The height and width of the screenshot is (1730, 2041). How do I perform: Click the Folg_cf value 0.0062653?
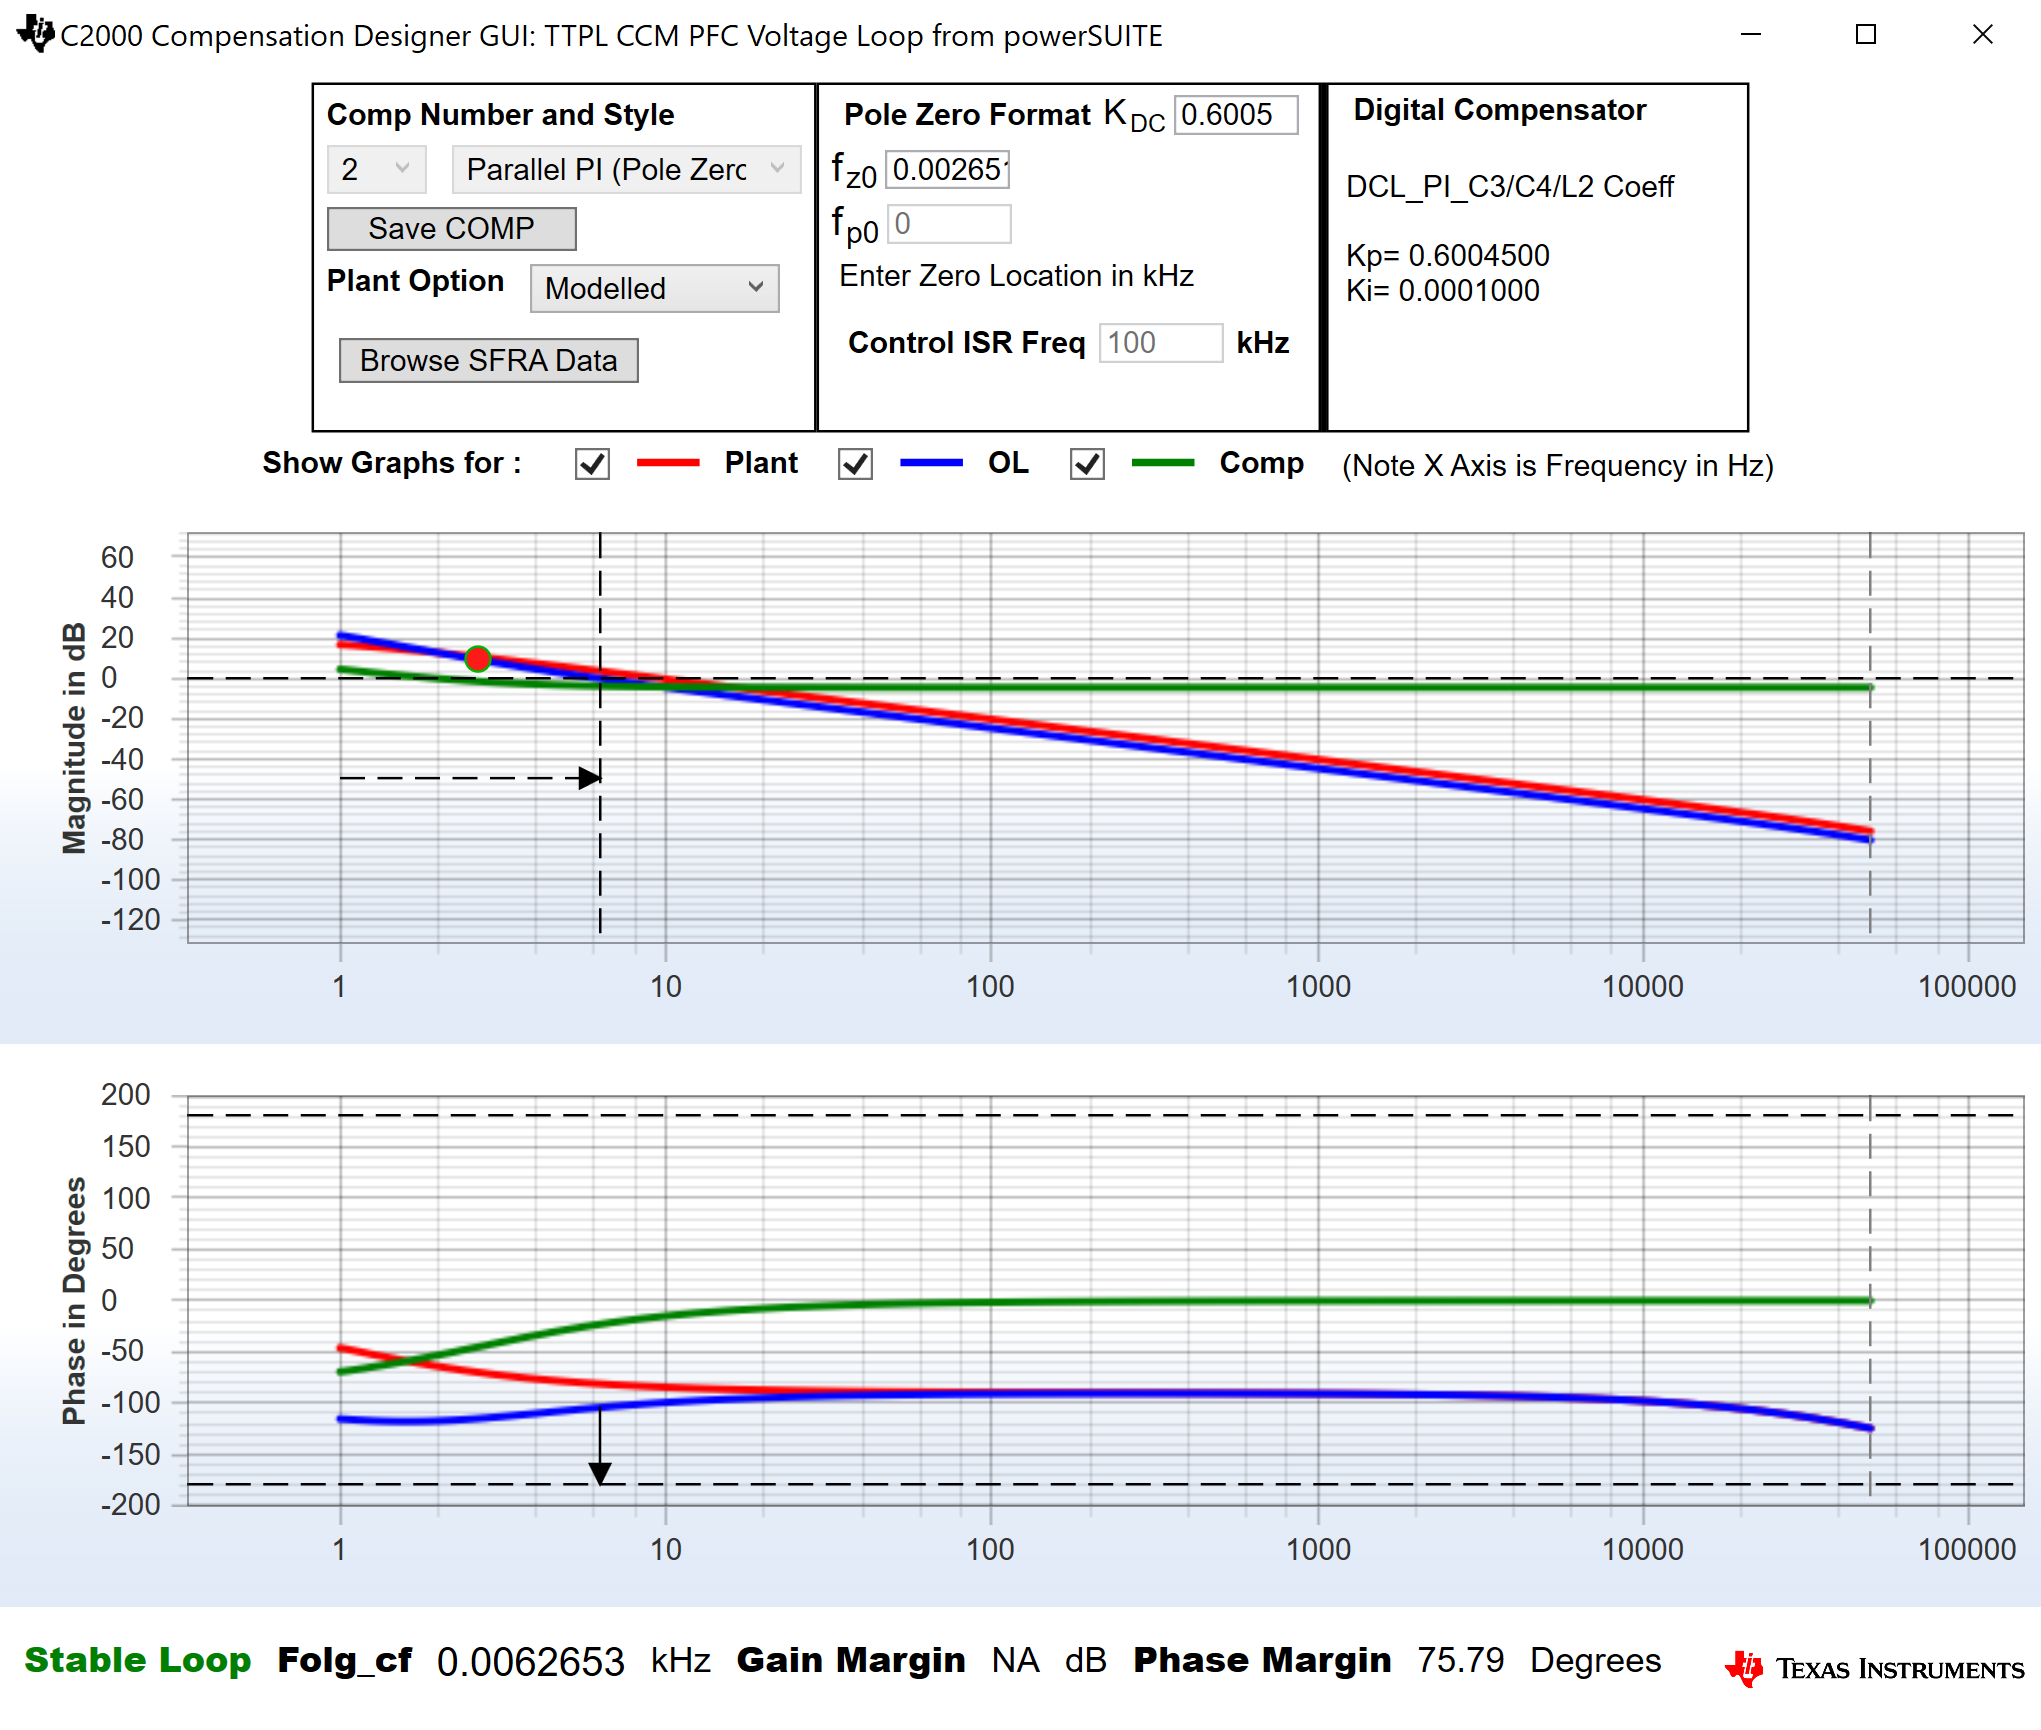pyautogui.click(x=531, y=1662)
